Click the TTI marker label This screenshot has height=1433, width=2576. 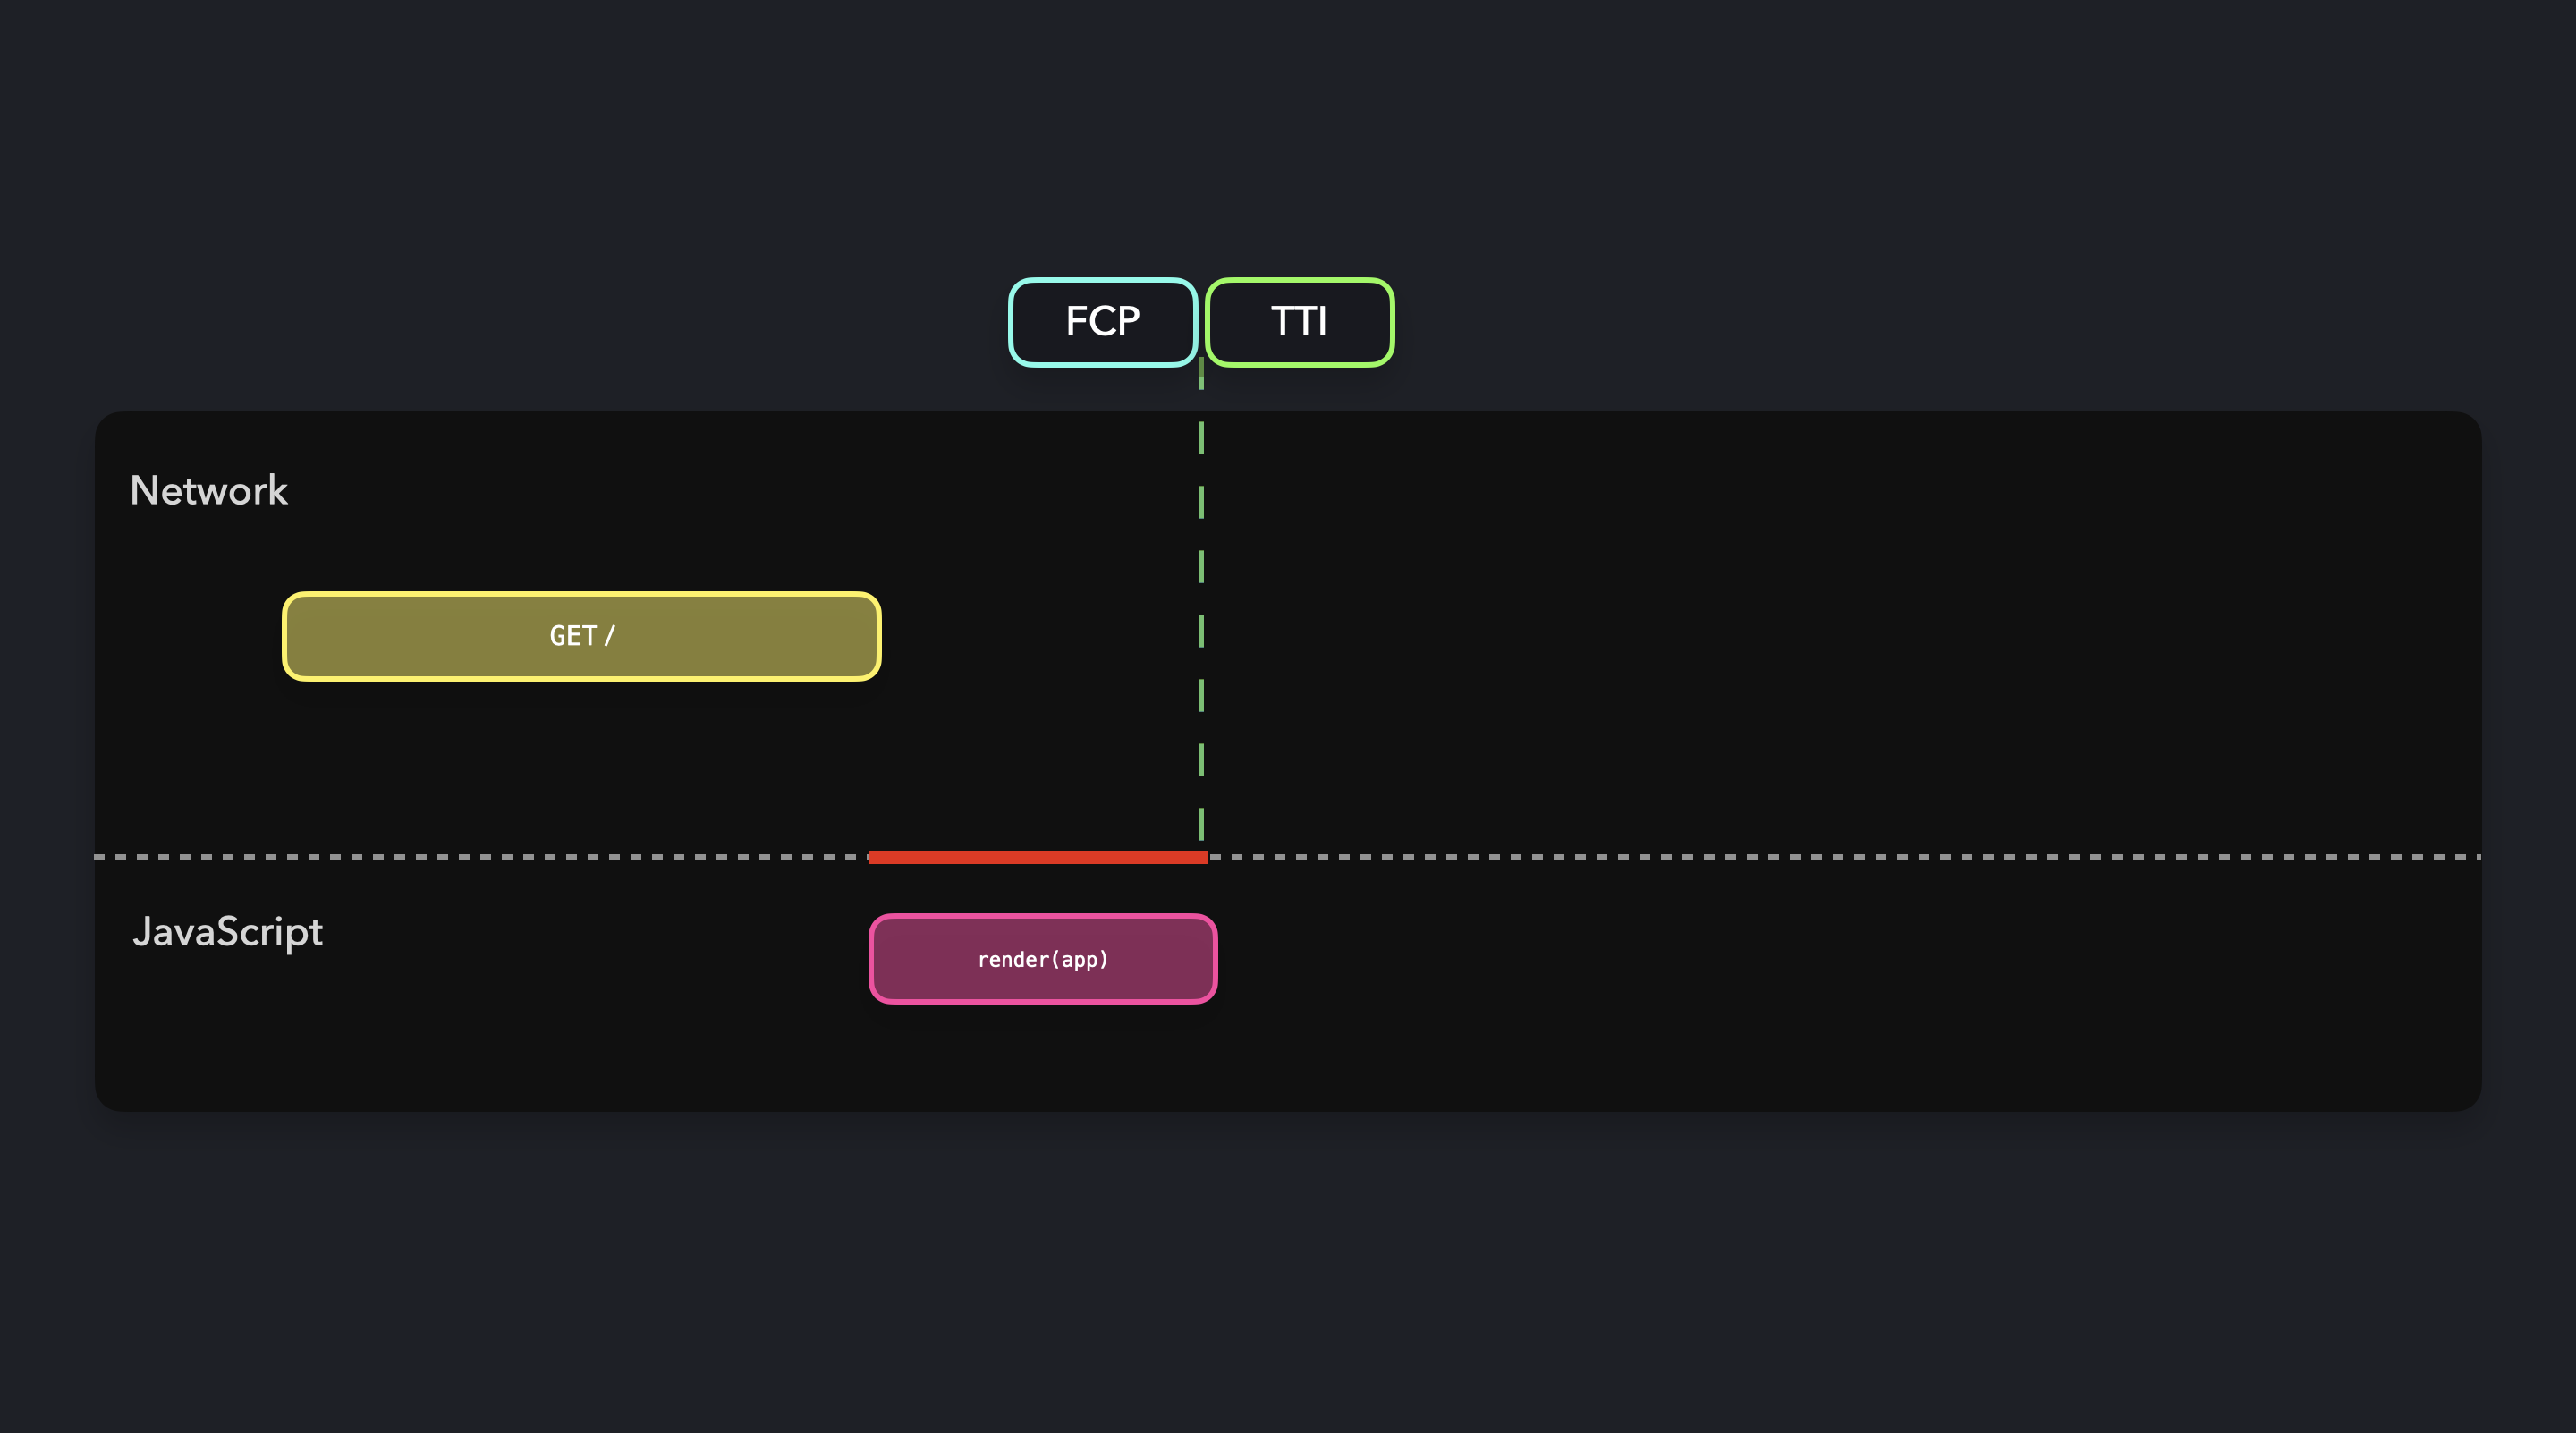[1299, 322]
